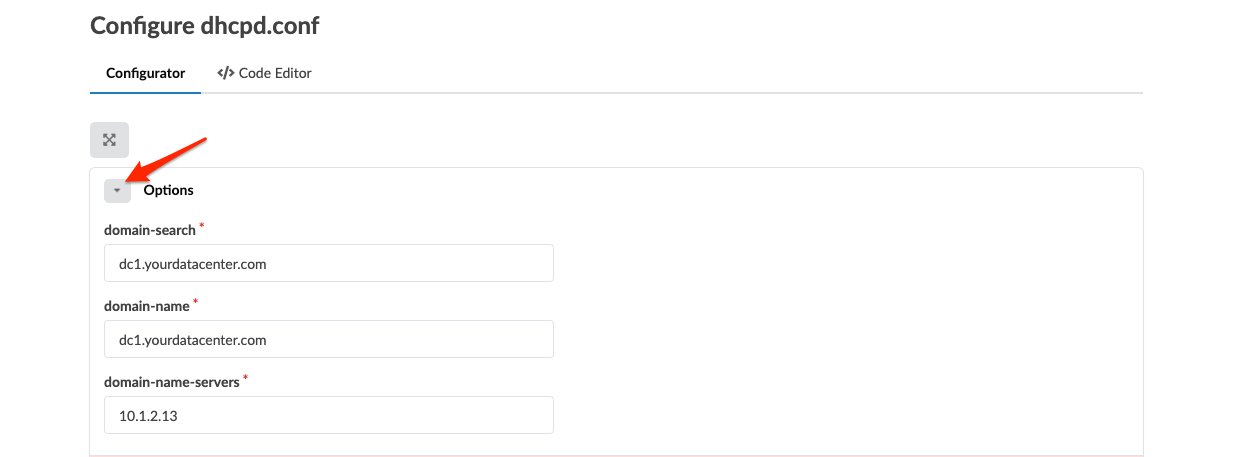This screenshot has width=1237, height=457.
Task: Click the gray divider line under tabs
Action: (x=700, y=93)
